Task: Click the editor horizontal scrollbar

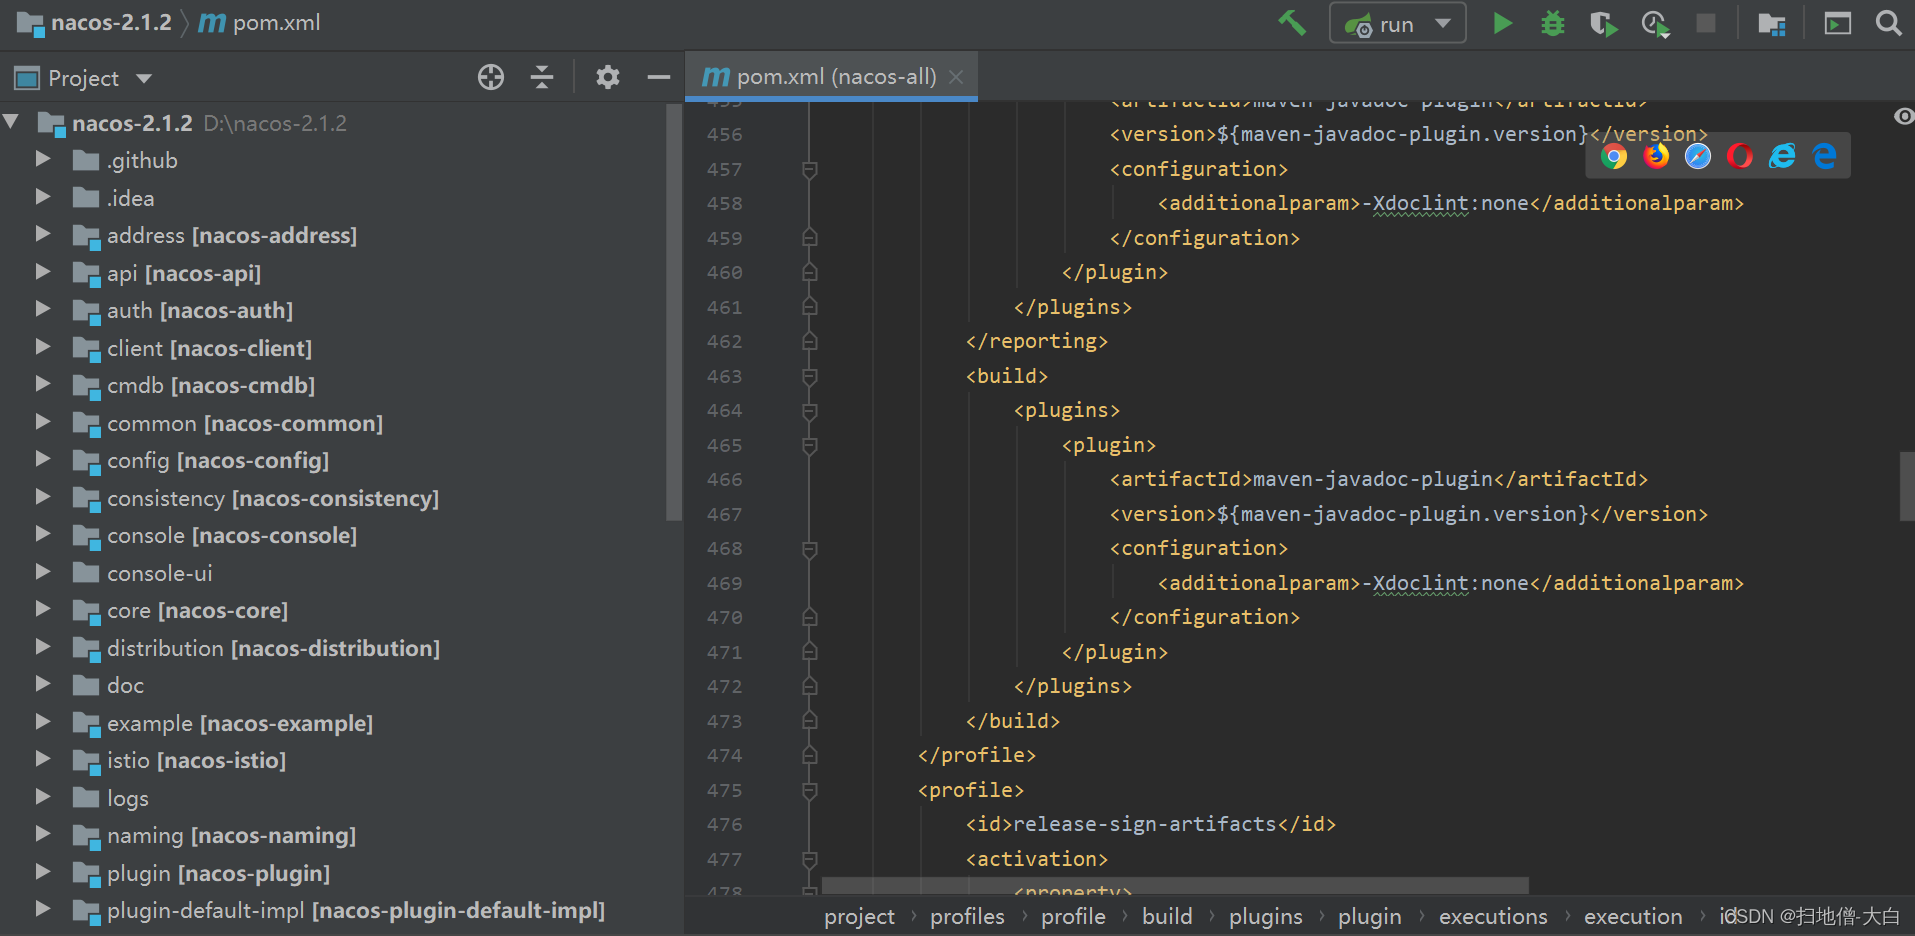Action: coord(1175,886)
